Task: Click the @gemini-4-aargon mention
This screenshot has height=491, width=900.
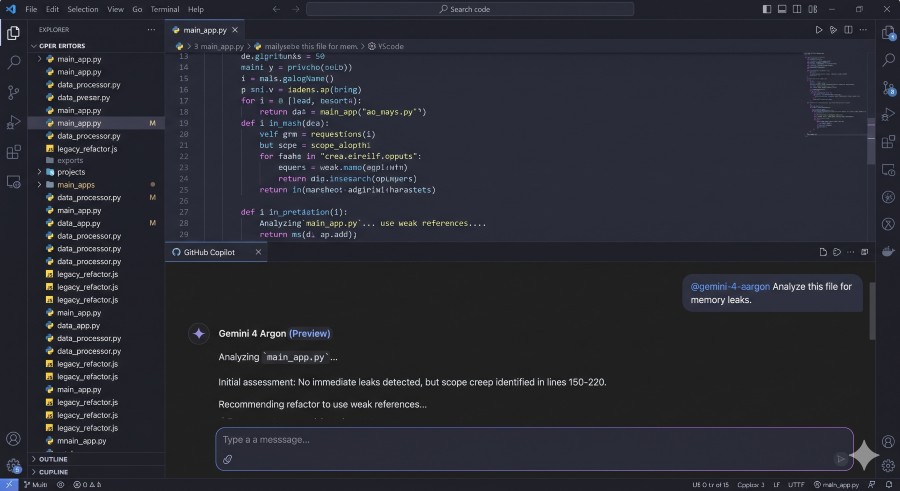Action: (730, 287)
